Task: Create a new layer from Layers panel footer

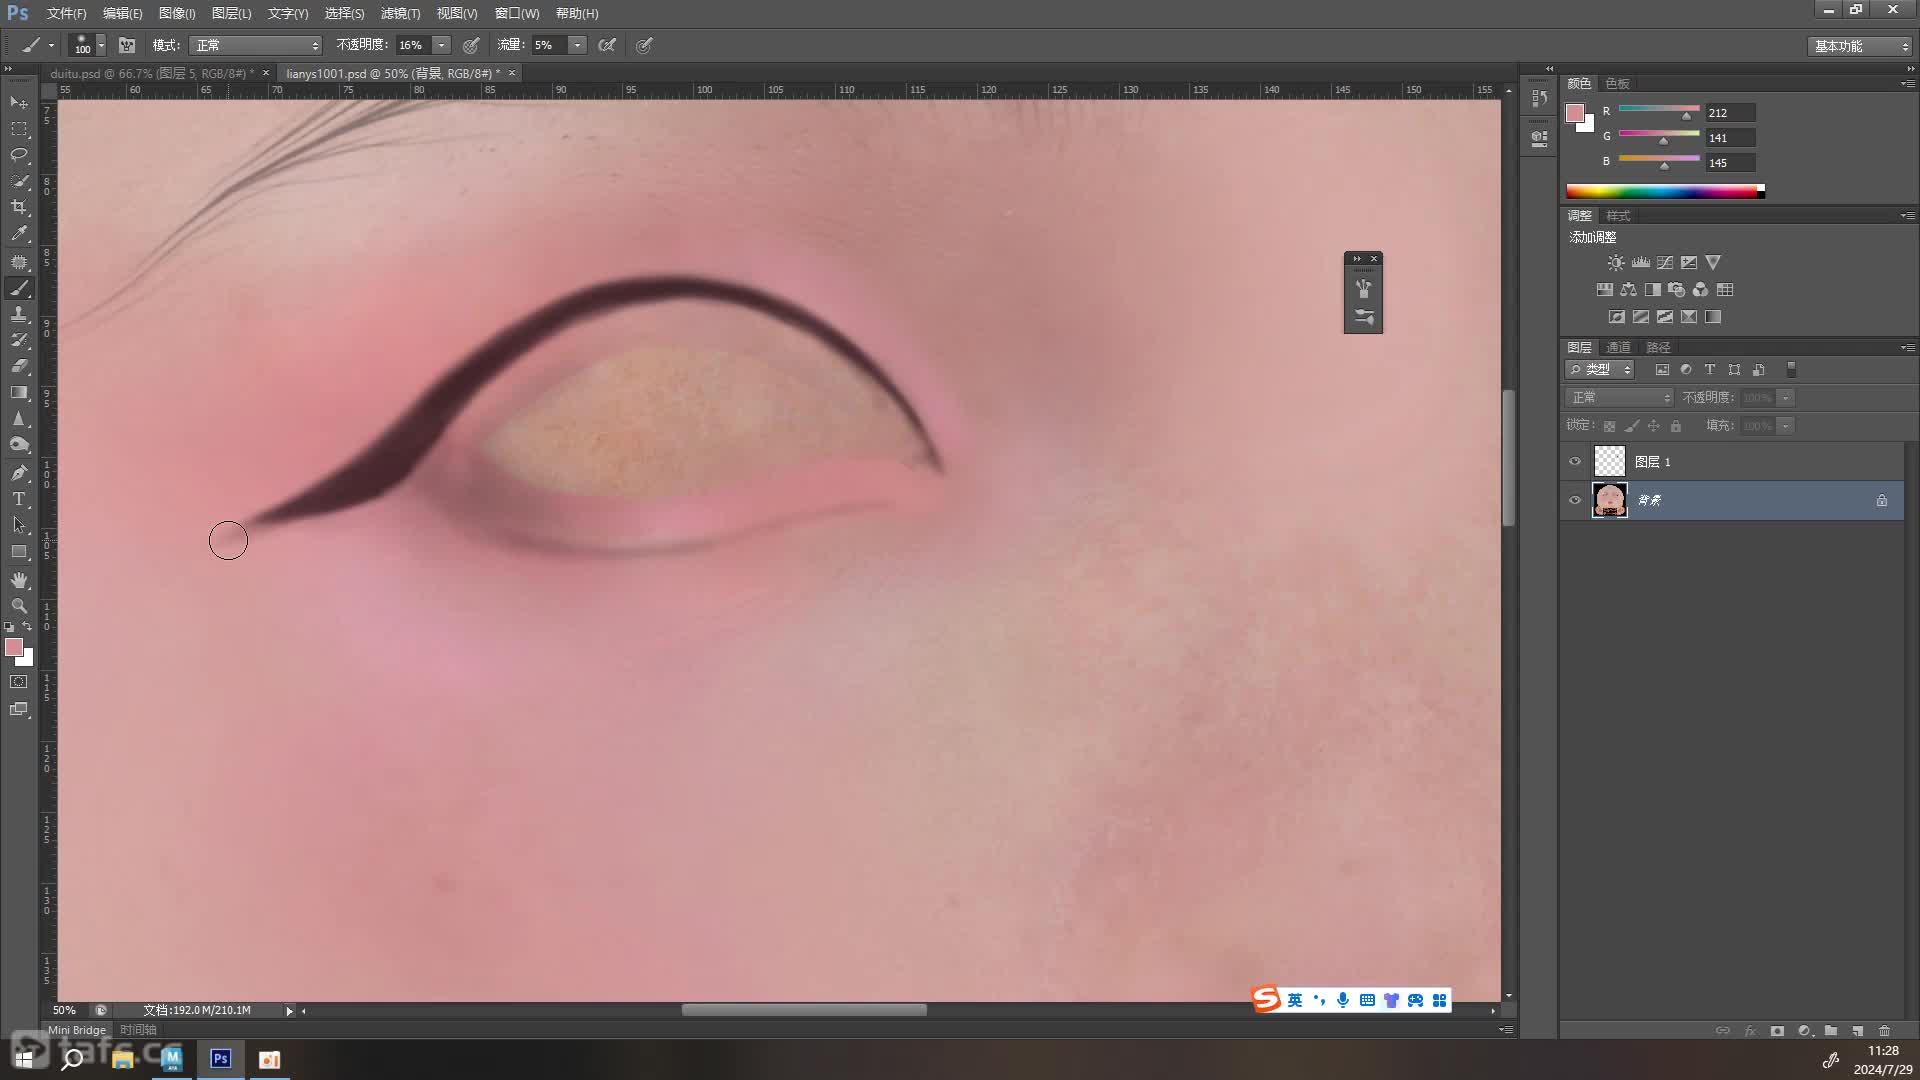Action: point(1857,1030)
